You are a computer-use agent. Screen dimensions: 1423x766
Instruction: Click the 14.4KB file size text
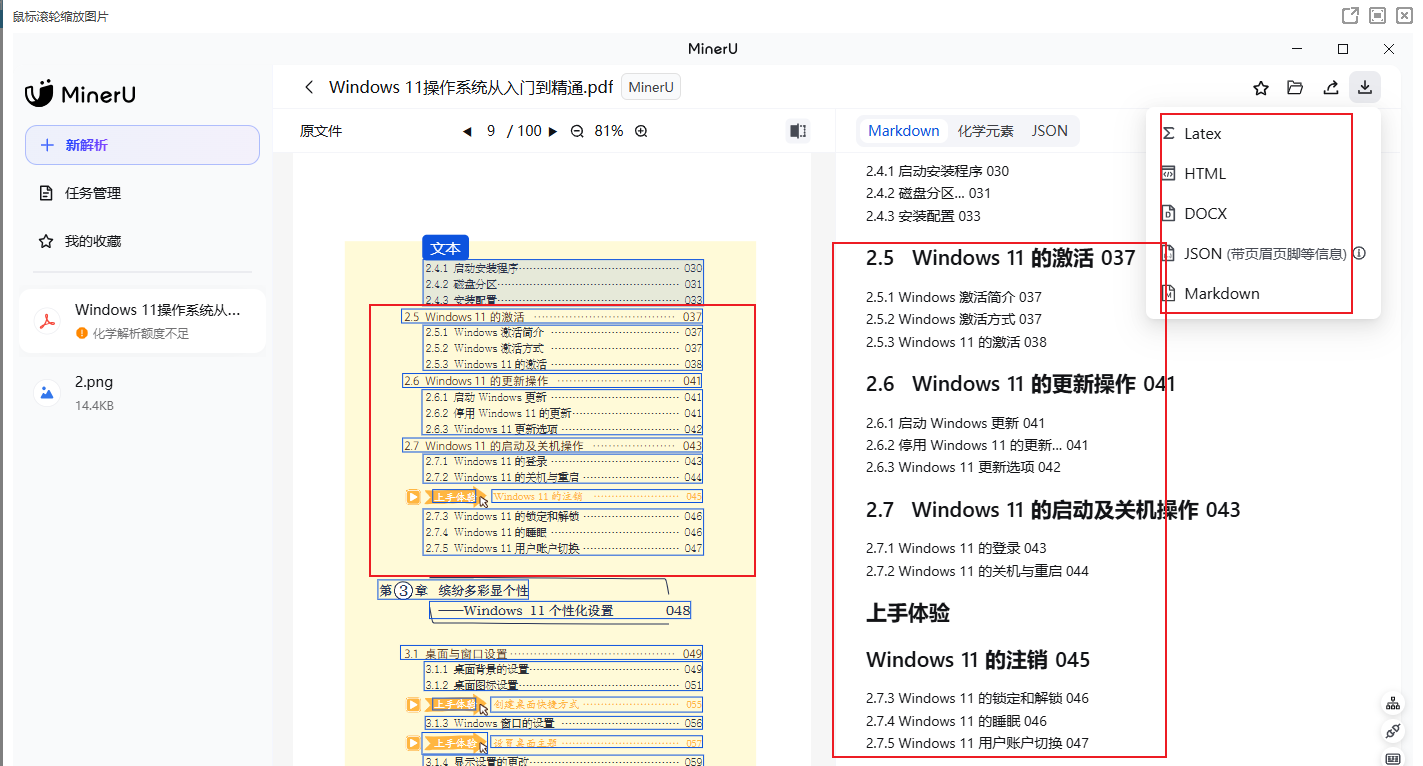[x=94, y=406]
